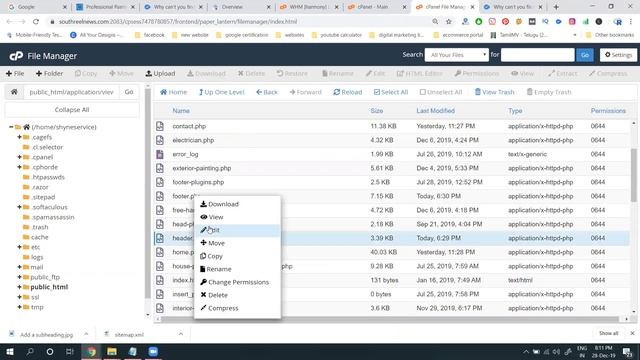Open File Manager Settings
Screen dimensions: 640x360
tap(618, 55)
